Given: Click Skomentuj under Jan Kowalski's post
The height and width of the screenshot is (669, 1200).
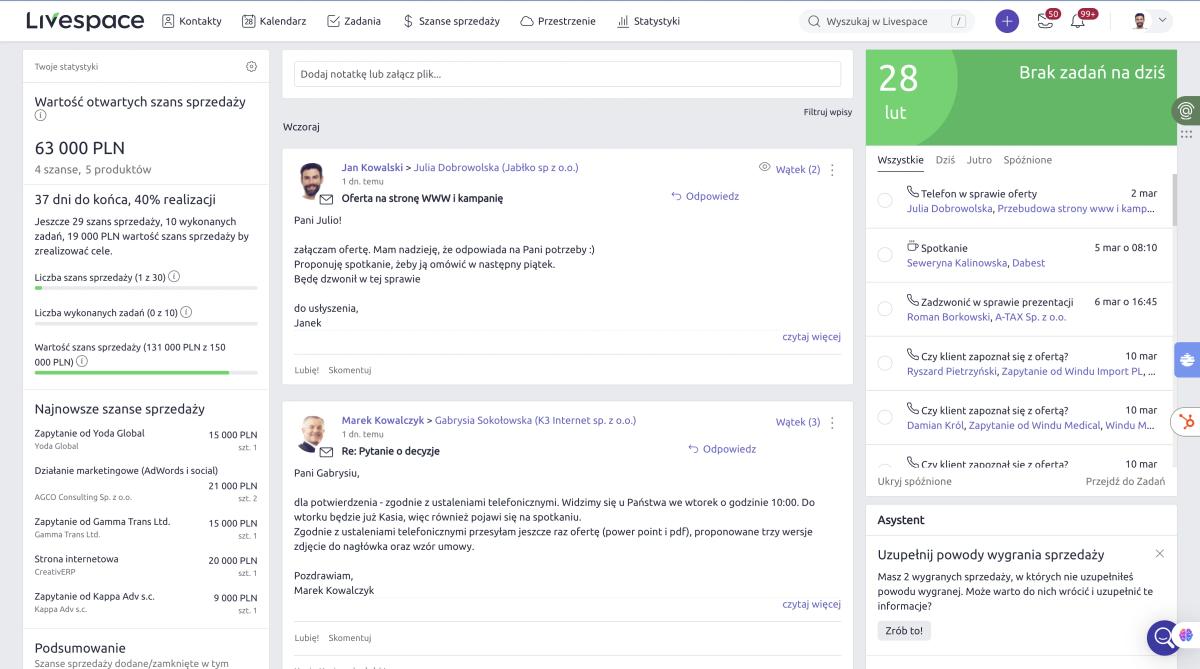Looking at the screenshot, I should 350,370.
